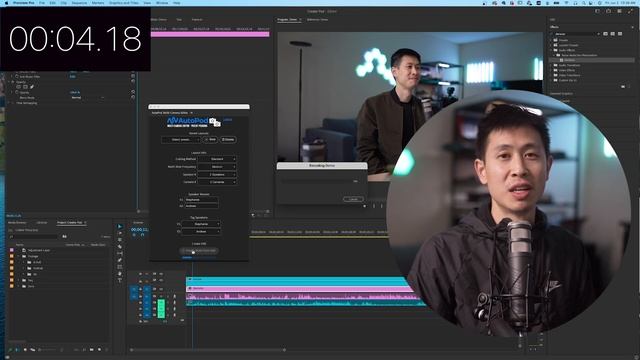The image size is (640, 360).
Task: Open the File menu
Action: tap(42, 3)
